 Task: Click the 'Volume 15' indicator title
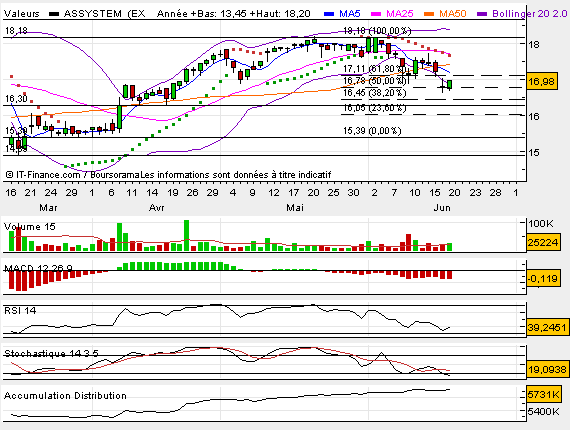30,227
